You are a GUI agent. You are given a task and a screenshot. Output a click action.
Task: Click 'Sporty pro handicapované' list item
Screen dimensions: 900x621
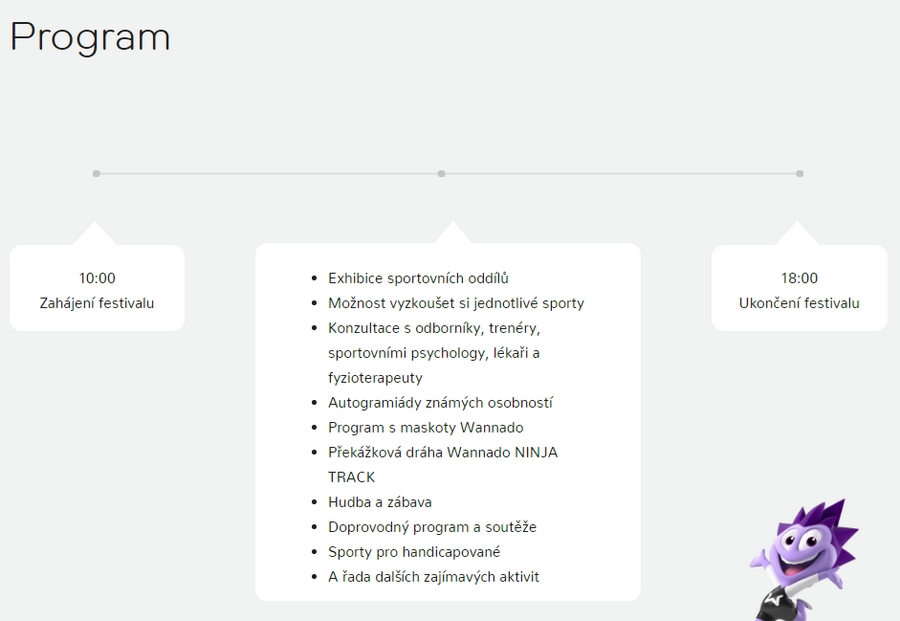414,552
